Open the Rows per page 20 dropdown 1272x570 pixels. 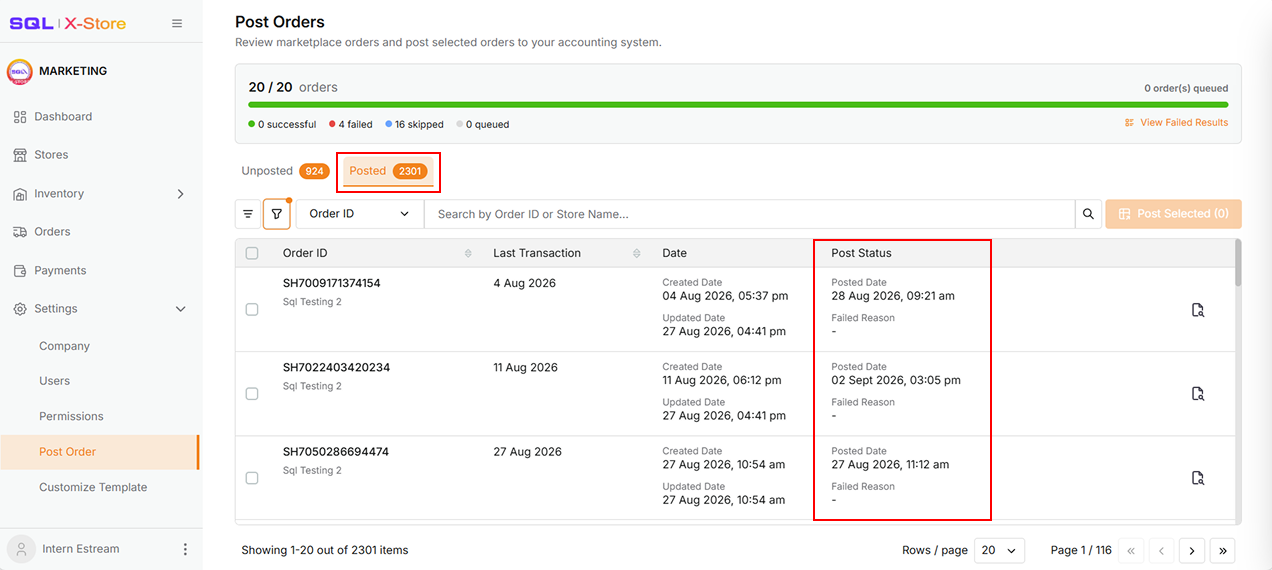click(1000, 550)
